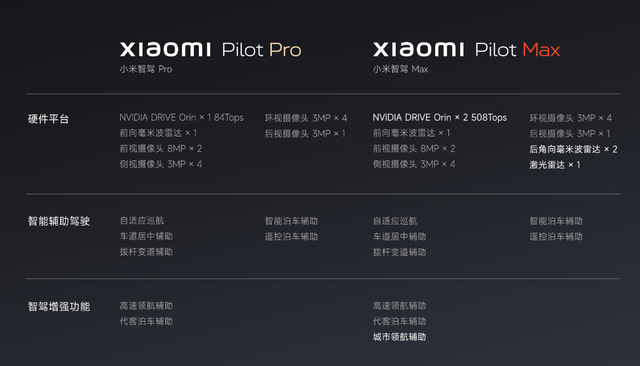Select the 小米智驾 Pro subtitle
The width and height of the screenshot is (640, 366).
click(x=146, y=69)
